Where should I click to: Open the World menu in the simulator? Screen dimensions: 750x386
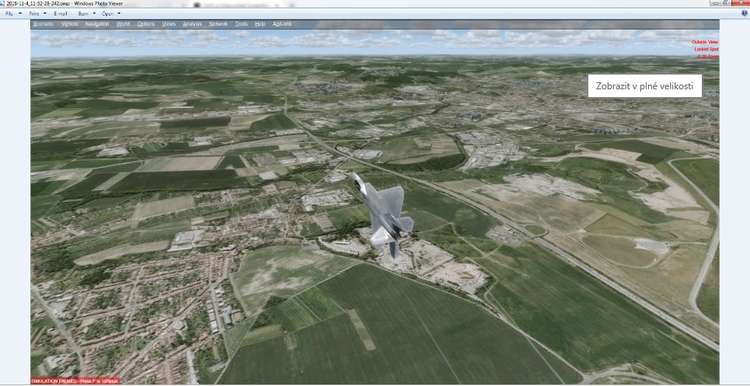123,24
